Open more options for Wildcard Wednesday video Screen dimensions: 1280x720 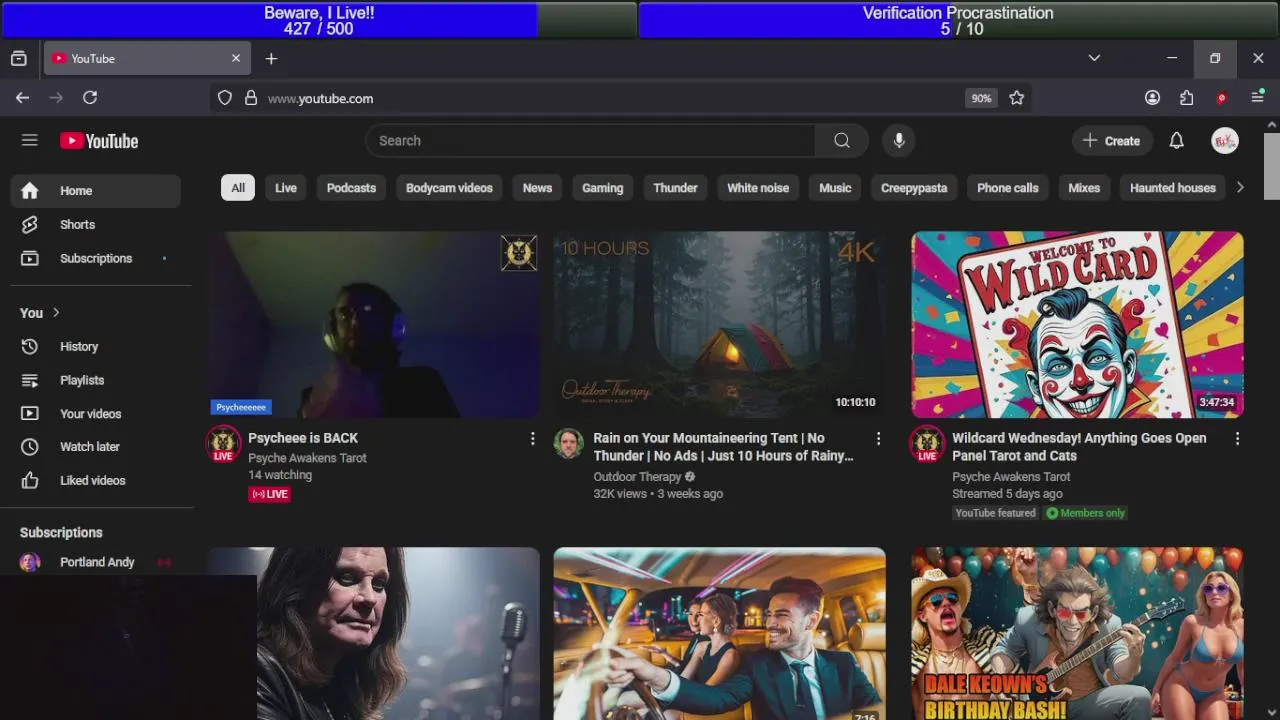pos(1237,439)
